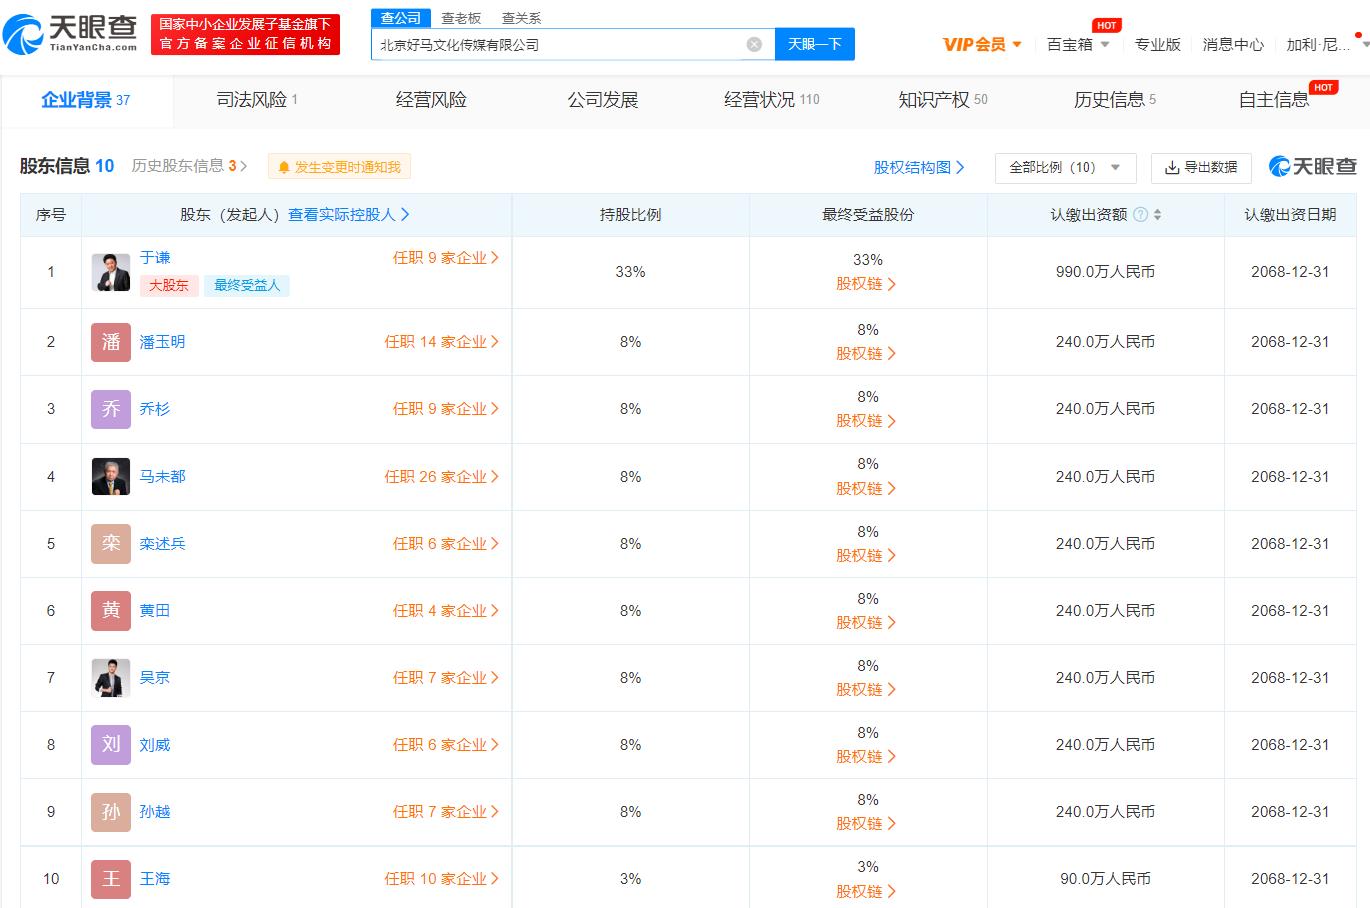Expand 于谦's 任职 9 家企业 list
Screen dimensions: 1370x908
(x=446, y=258)
